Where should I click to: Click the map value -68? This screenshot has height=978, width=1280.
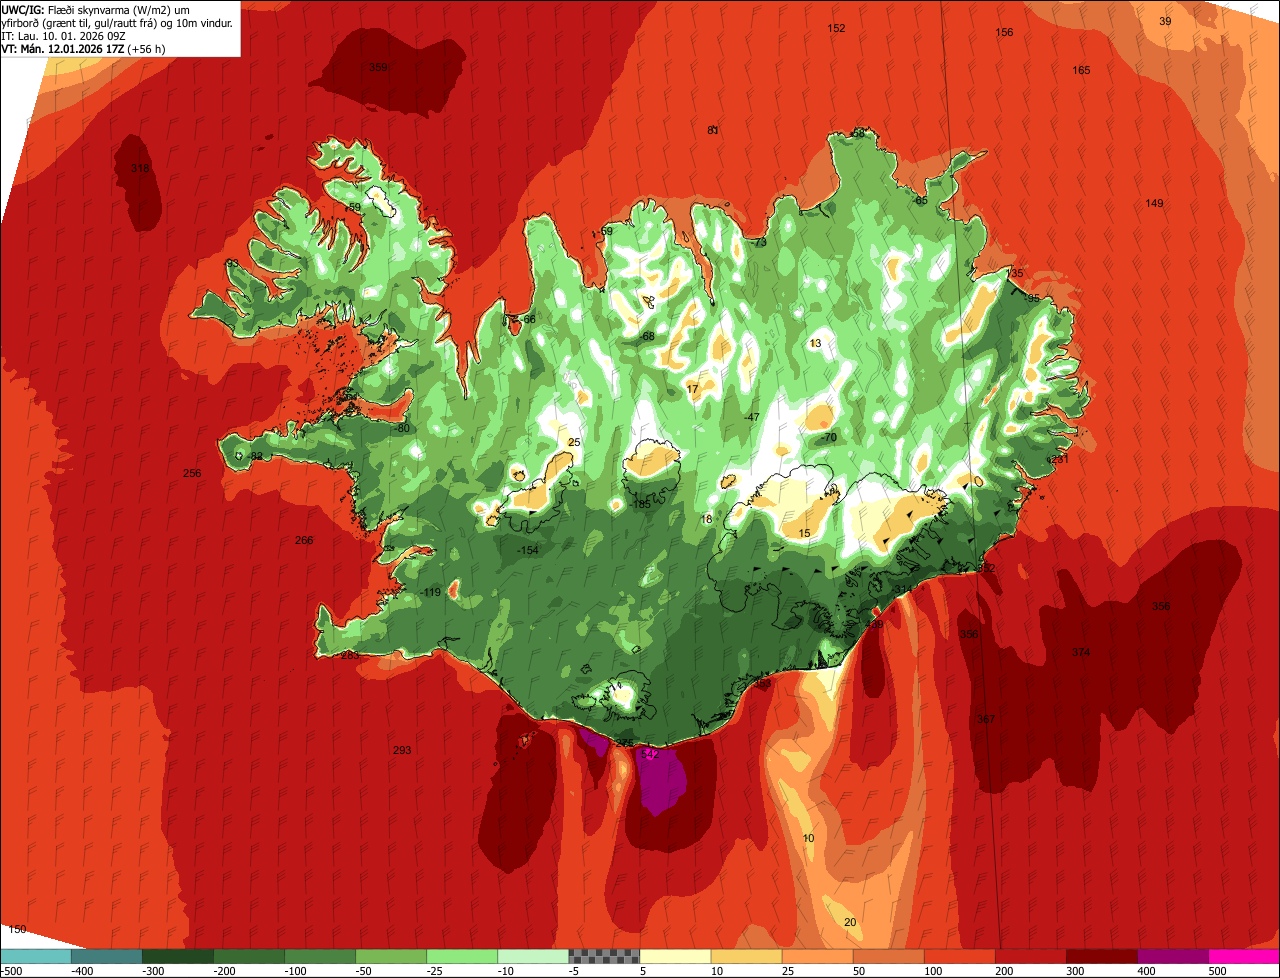[647, 336]
